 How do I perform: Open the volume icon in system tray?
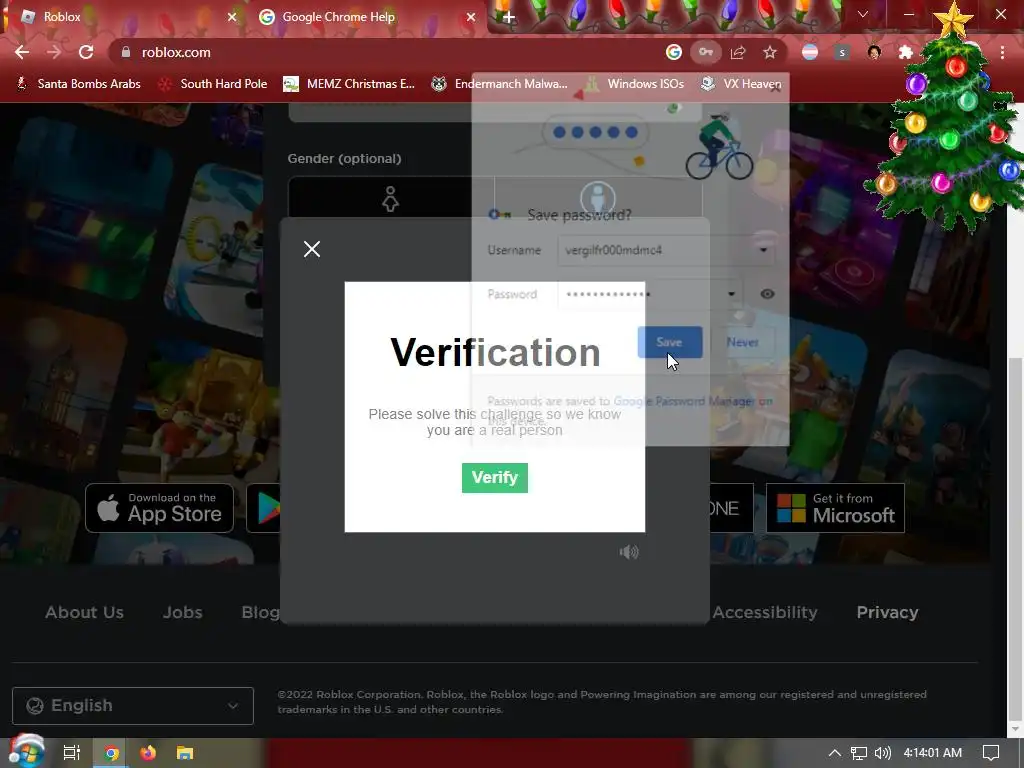pyautogui.click(x=882, y=753)
